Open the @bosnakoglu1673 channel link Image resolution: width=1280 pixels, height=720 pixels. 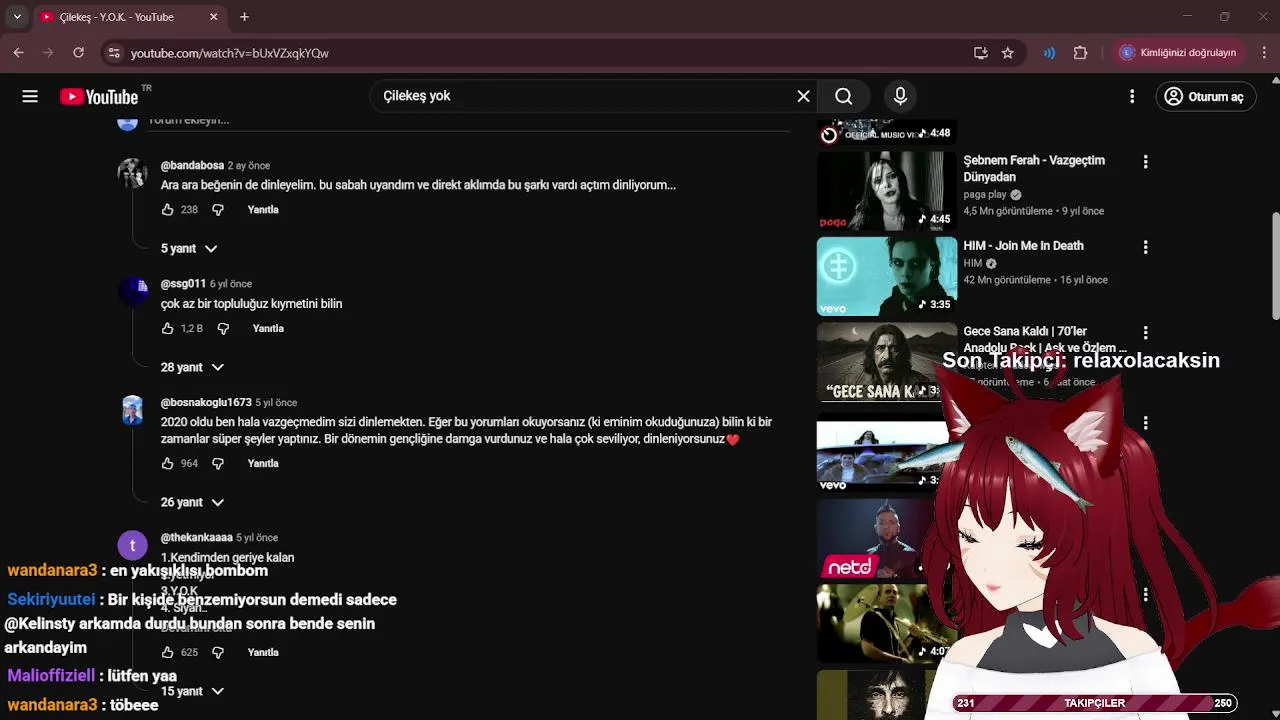point(206,402)
